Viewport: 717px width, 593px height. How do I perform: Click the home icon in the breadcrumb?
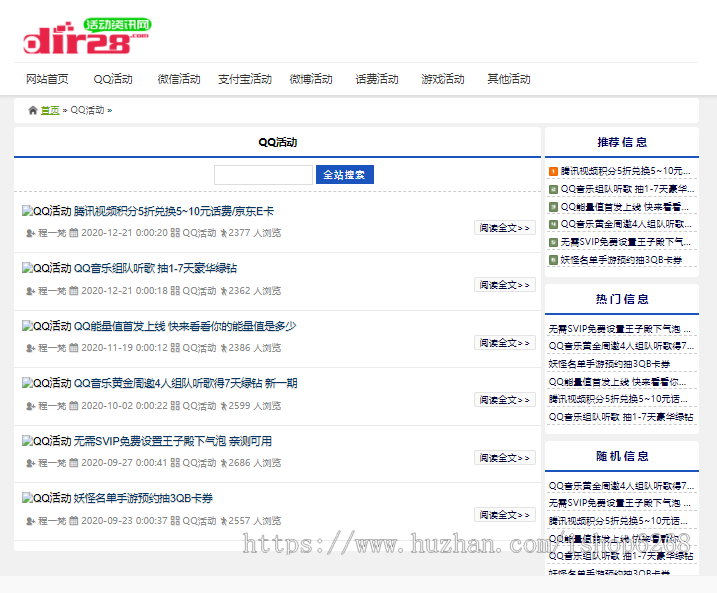[x=32, y=110]
